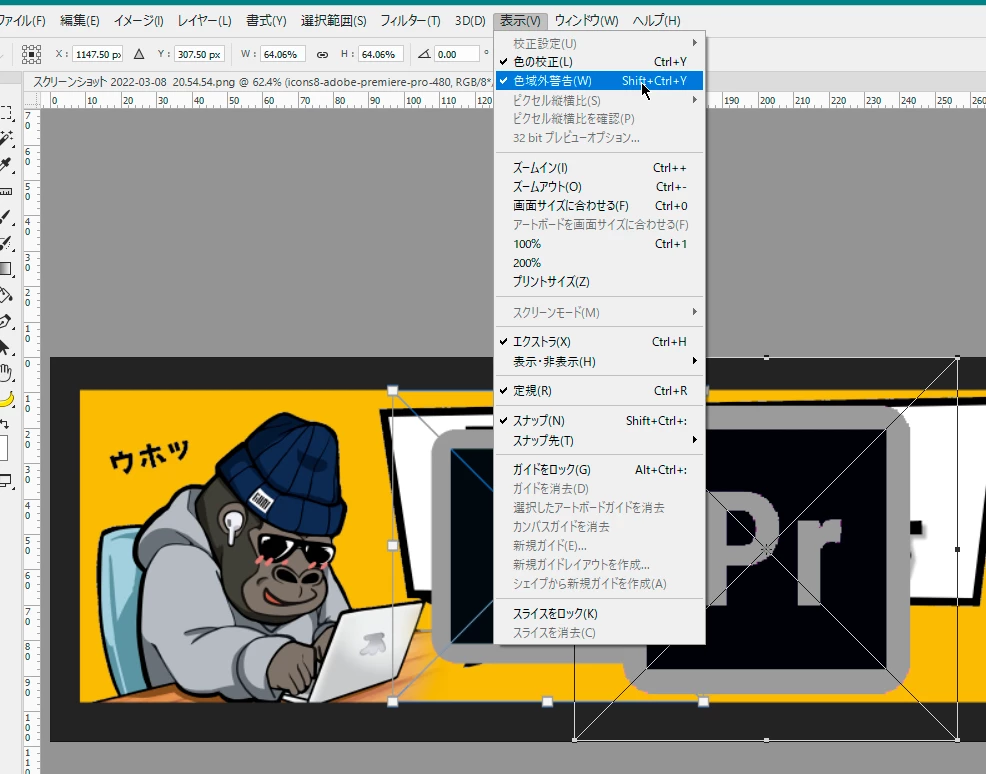Select the History Brush tool
This screenshot has width=986, height=774.
click(x=6, y=243)
